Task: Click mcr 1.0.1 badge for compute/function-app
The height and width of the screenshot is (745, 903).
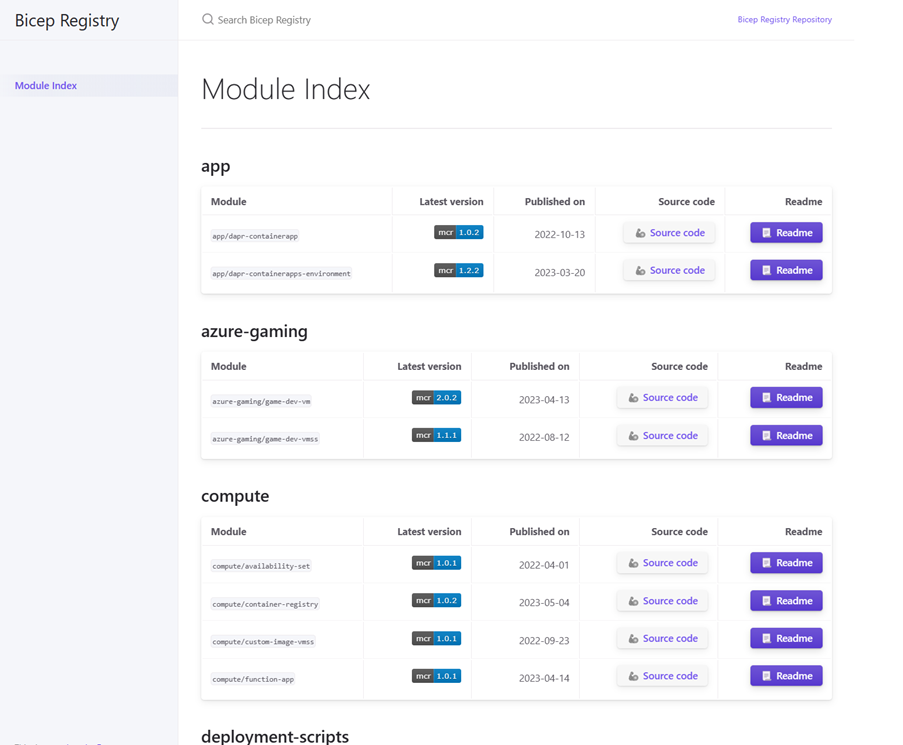Action: (x=437, y=676)
